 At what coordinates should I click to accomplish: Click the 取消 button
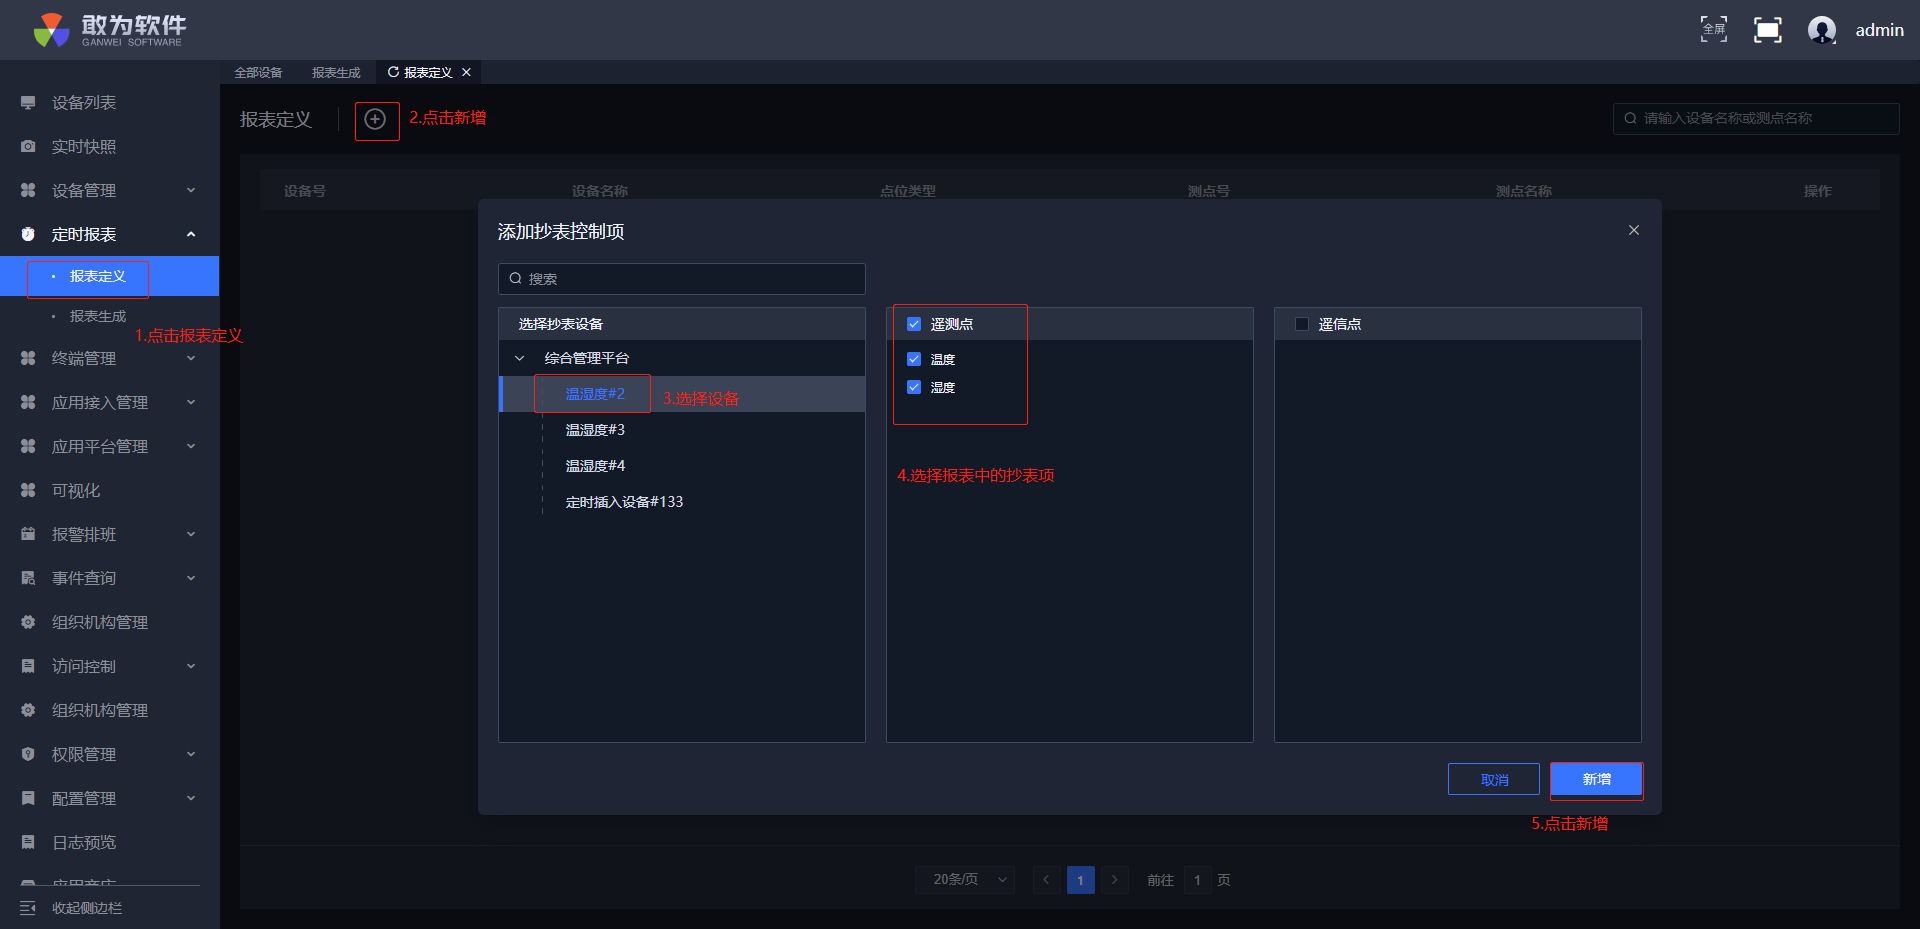coord(1494,780)
